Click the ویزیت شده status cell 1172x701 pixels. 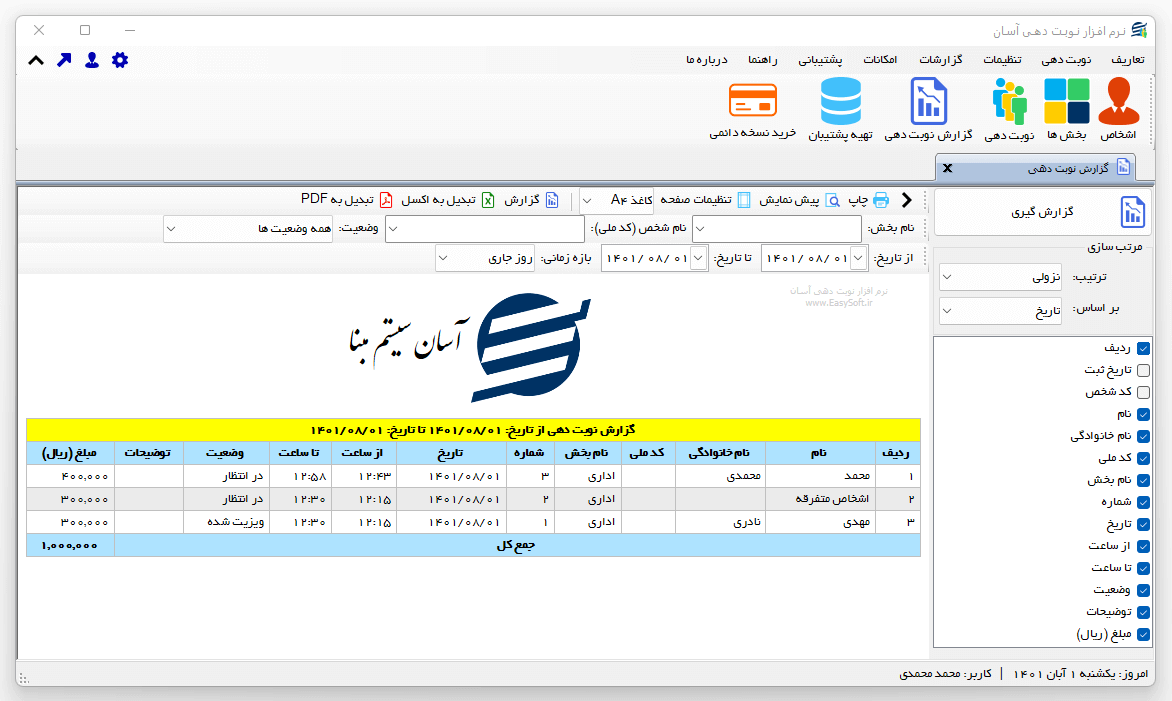coord(226,522)
